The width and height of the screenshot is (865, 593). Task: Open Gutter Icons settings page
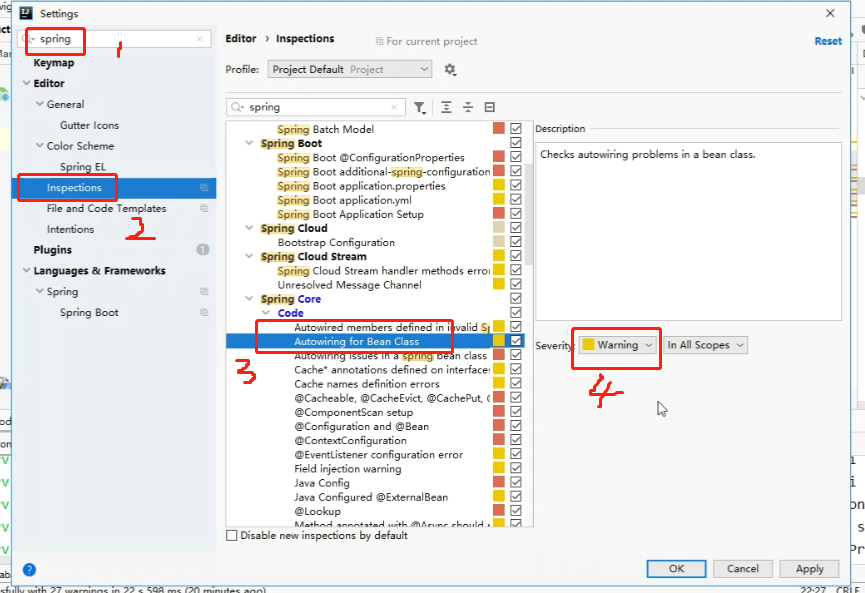(x=89, y=125)
